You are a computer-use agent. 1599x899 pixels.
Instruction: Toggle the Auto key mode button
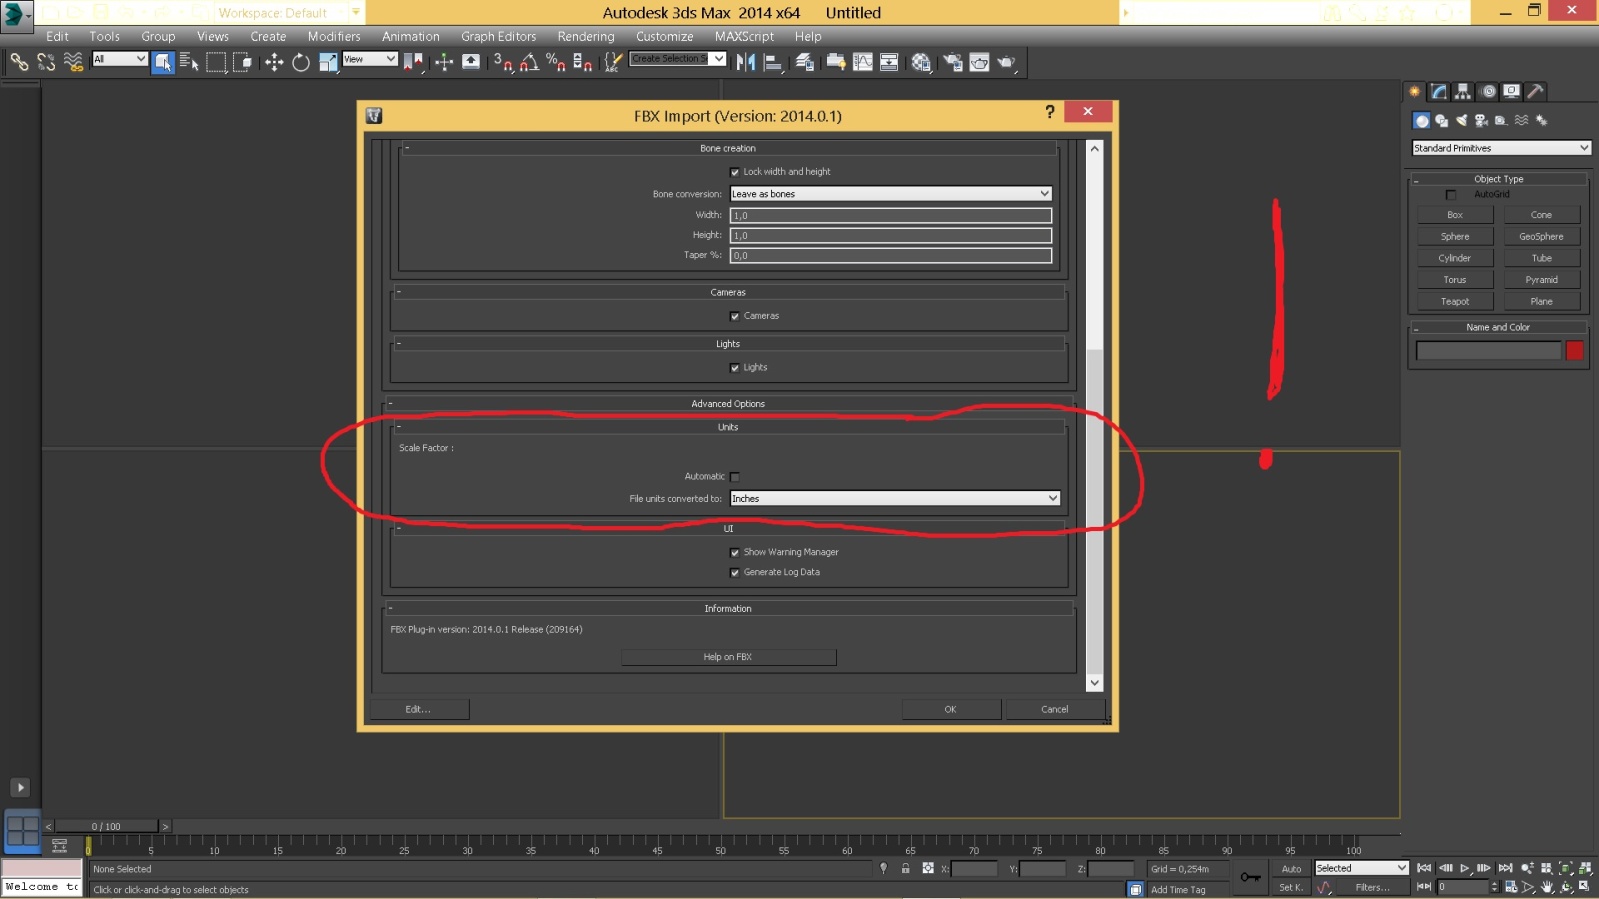1291,869
